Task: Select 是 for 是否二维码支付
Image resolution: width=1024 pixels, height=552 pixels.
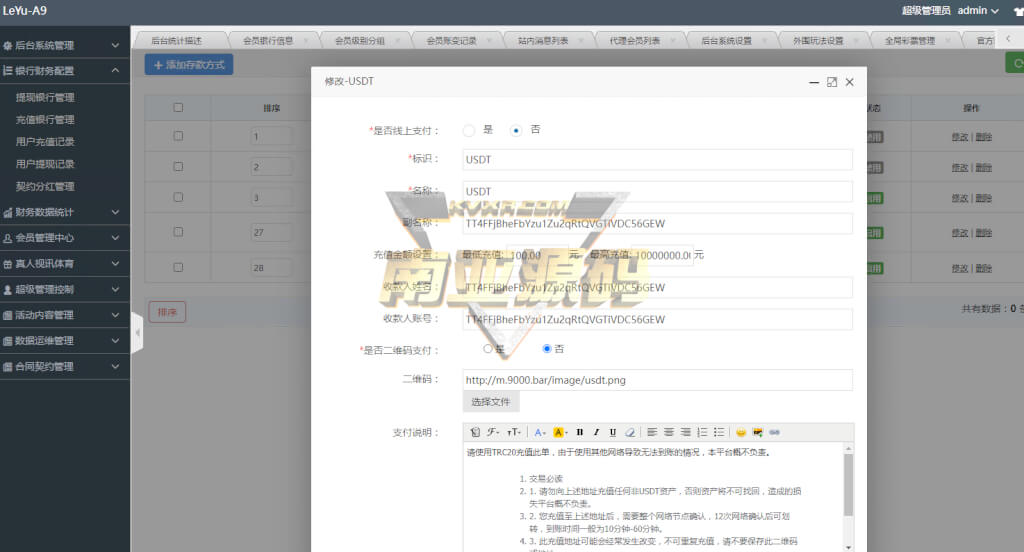Action: point(488,349)
